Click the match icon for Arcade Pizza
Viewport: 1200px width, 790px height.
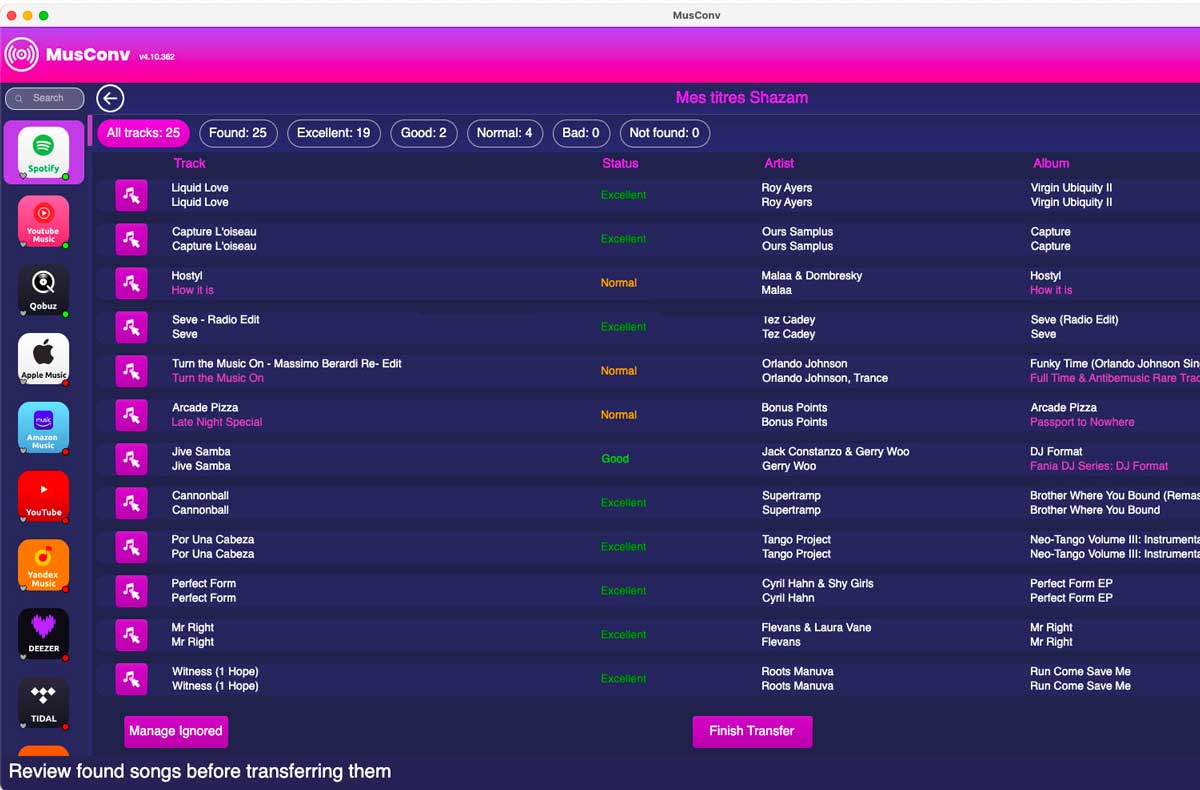(131, 415)
